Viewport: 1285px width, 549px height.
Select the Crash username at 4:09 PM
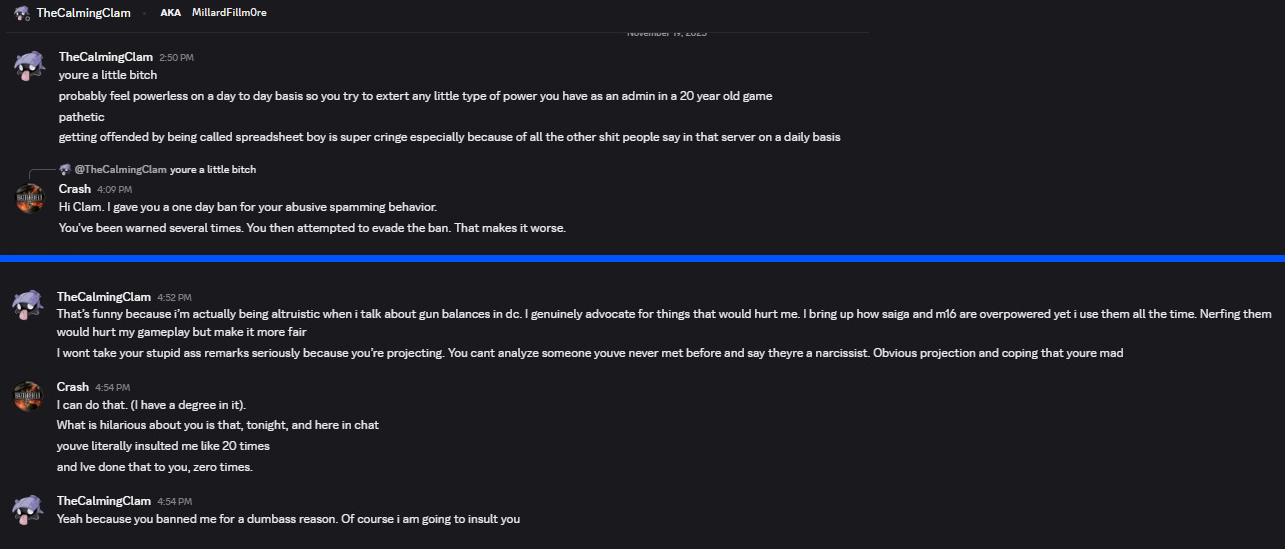pos(75,189)
